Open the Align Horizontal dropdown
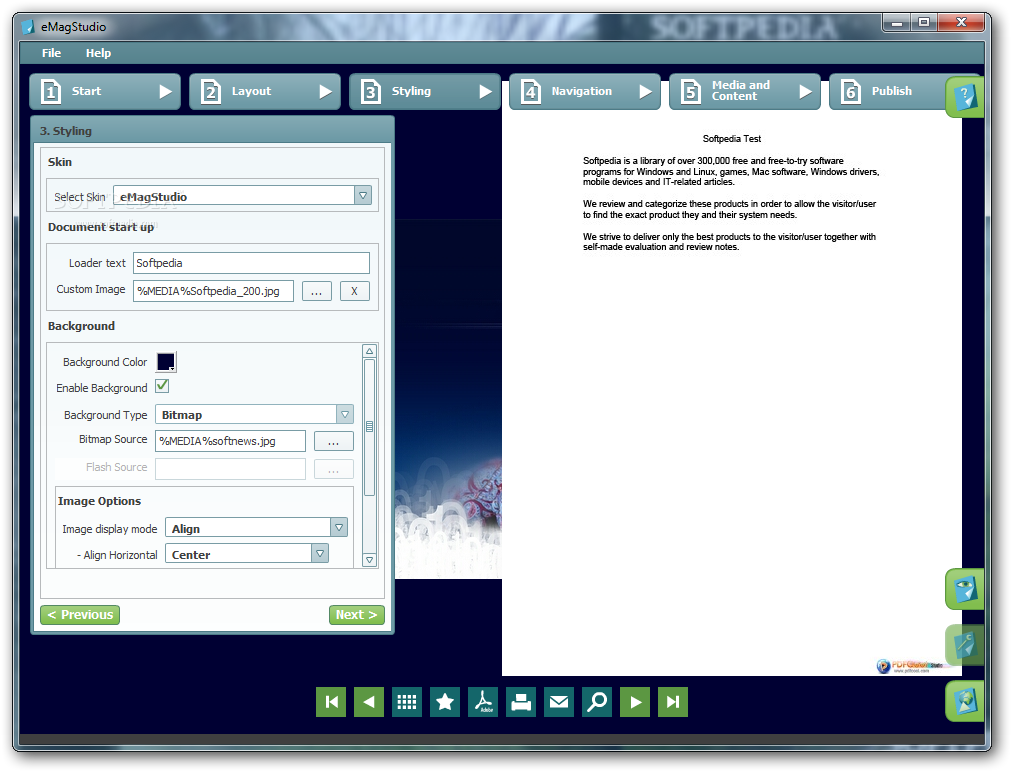 click(319, 553)
